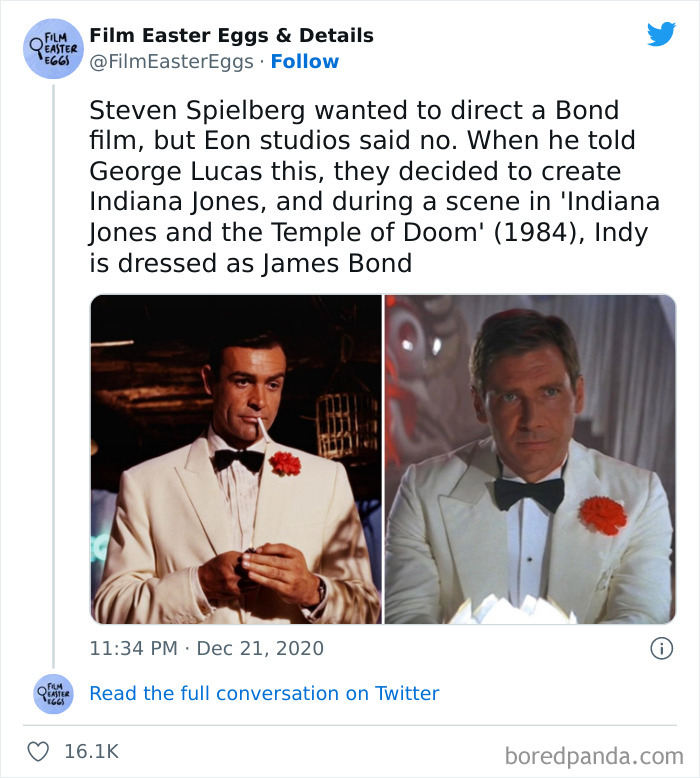The height and width of the screenshot is (778, 700).
Task: Click the small Film Easter Eggs avatar near the bottom
Action: click(x=53, y=693)
